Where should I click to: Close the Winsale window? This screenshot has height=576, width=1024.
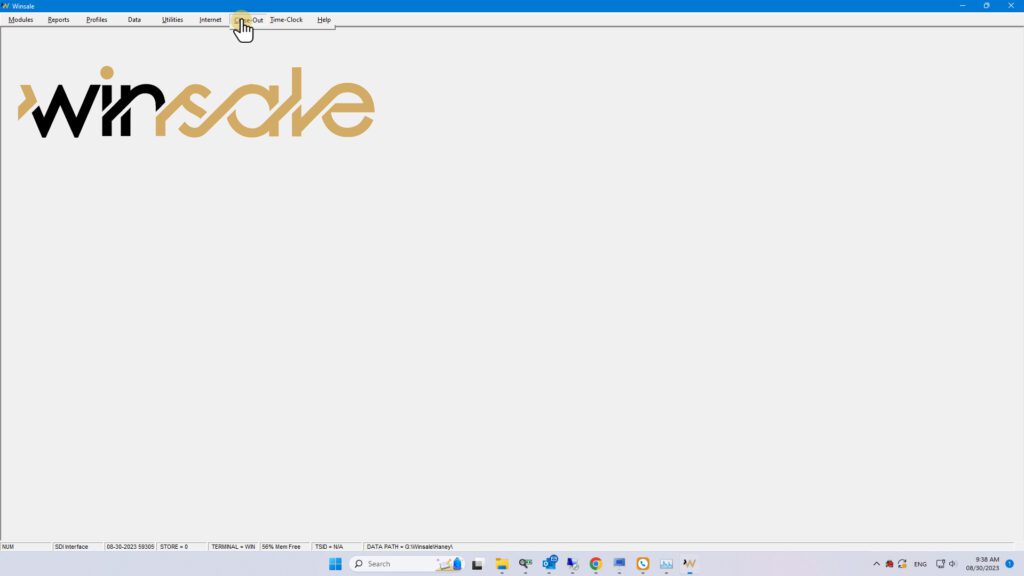[x=1011, y=6]
